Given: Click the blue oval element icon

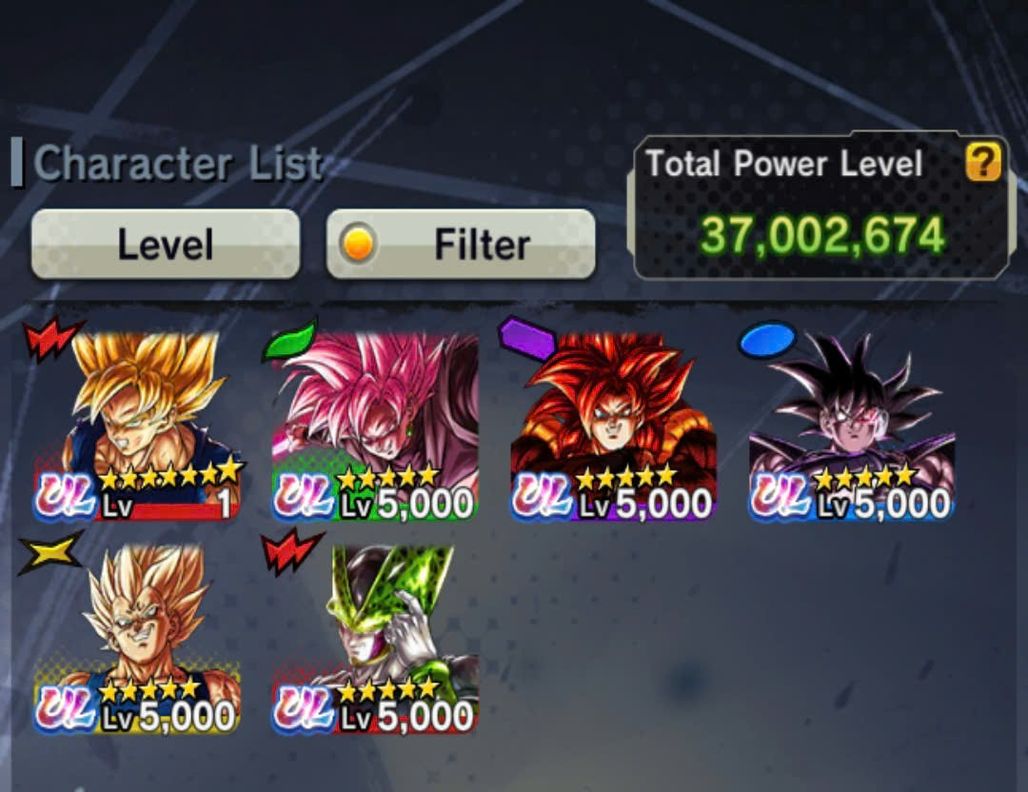Looking at the screenshot, I should coord(767,339).
